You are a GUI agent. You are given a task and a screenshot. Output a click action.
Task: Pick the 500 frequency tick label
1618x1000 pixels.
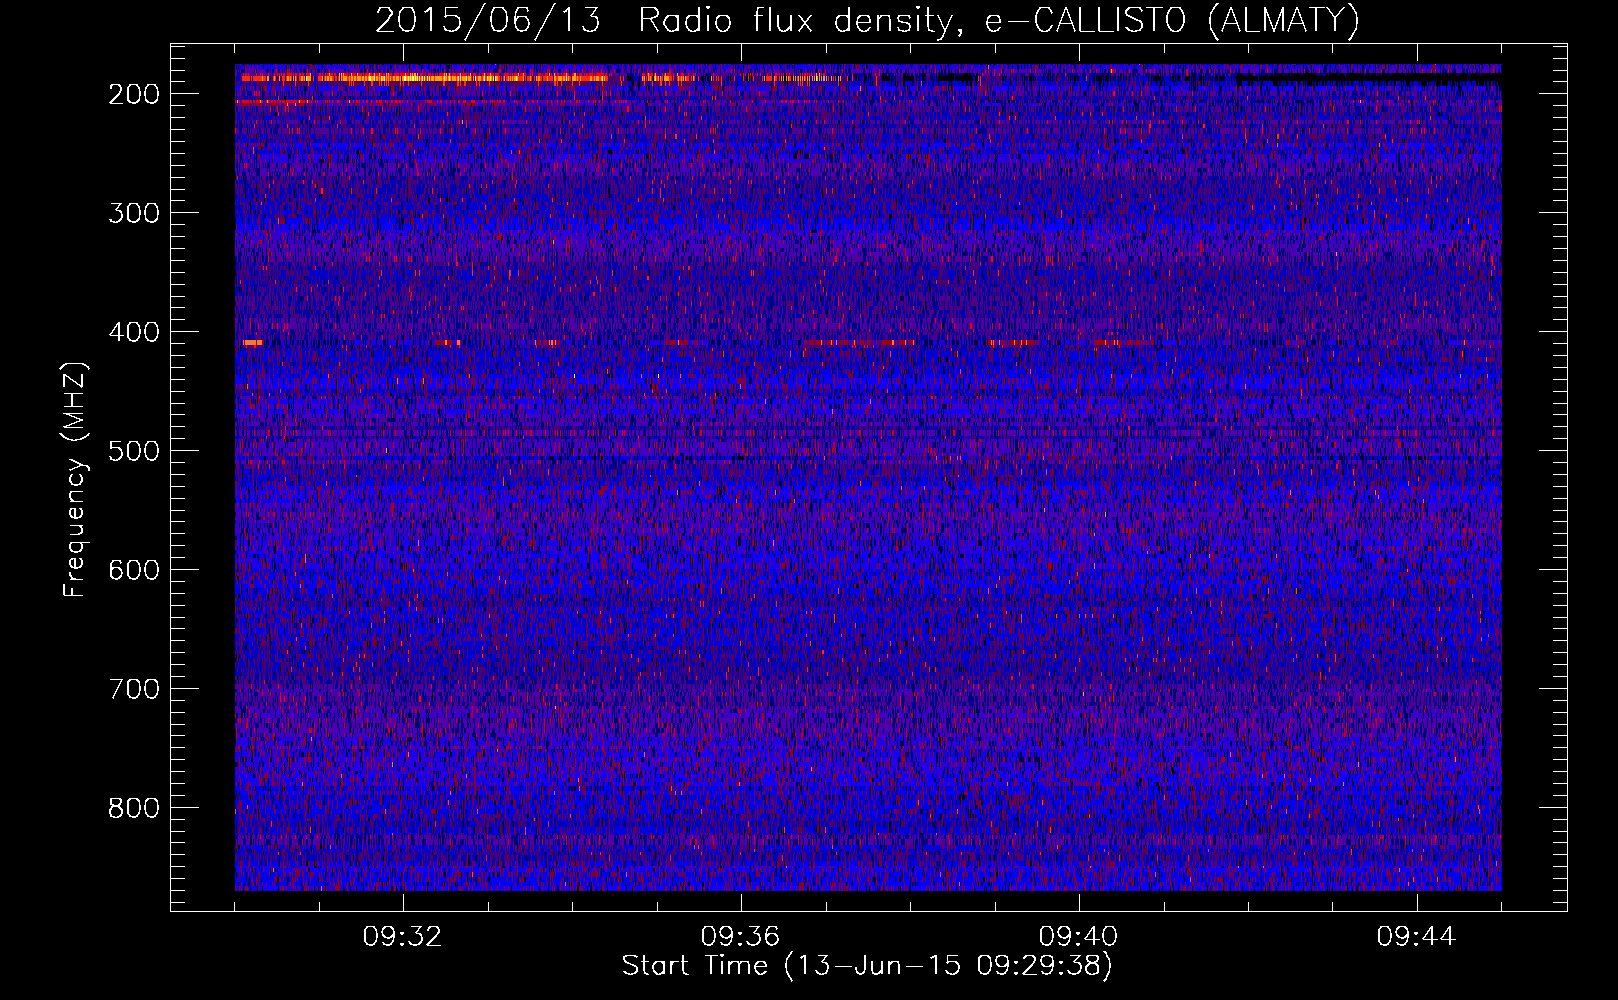coord(133,451)
